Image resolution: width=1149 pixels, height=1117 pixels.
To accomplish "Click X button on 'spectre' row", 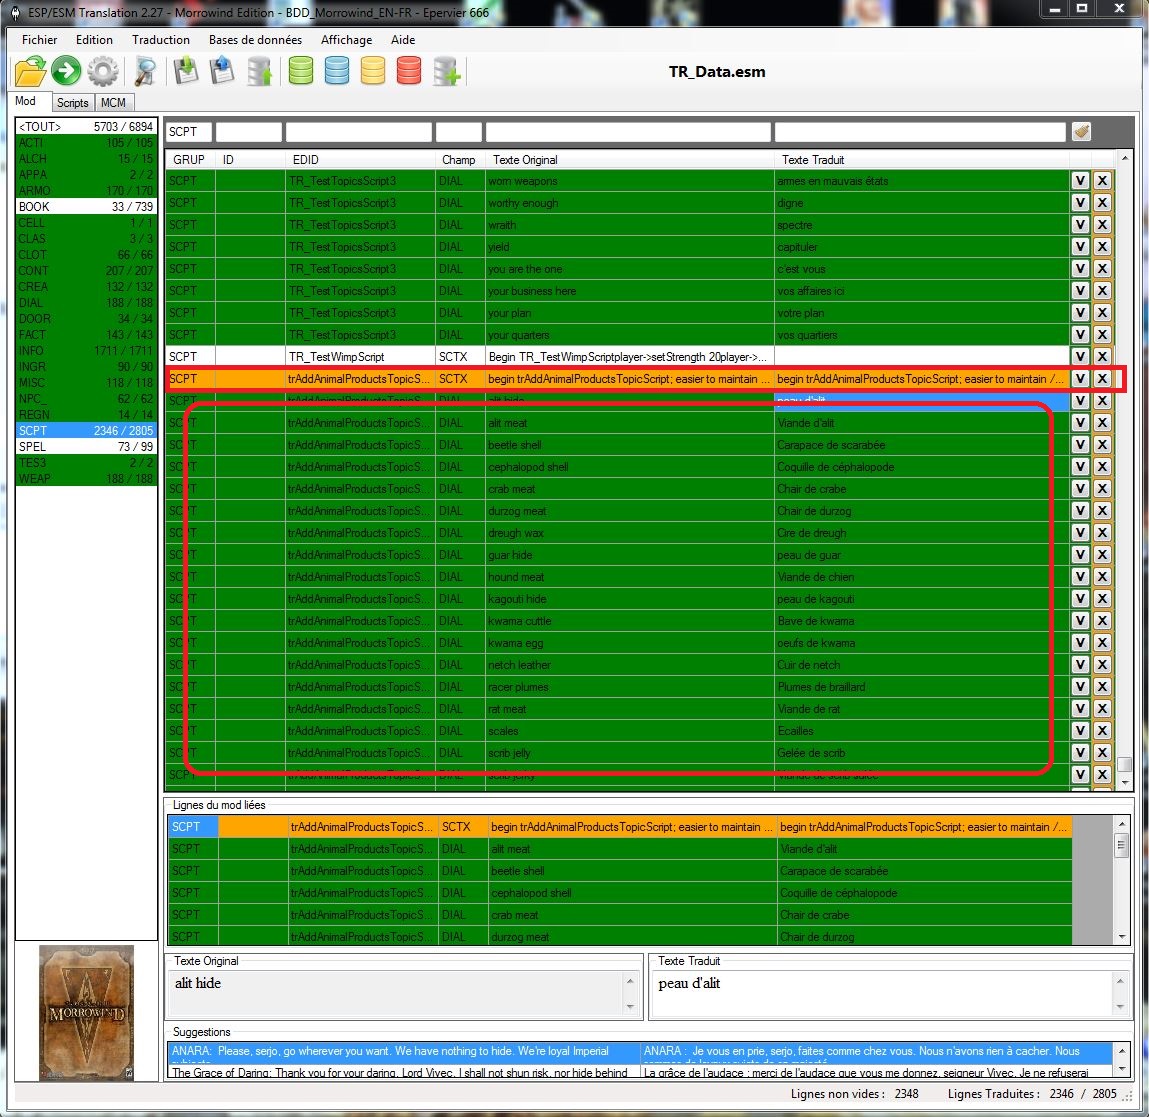I will pos(1102,225).
